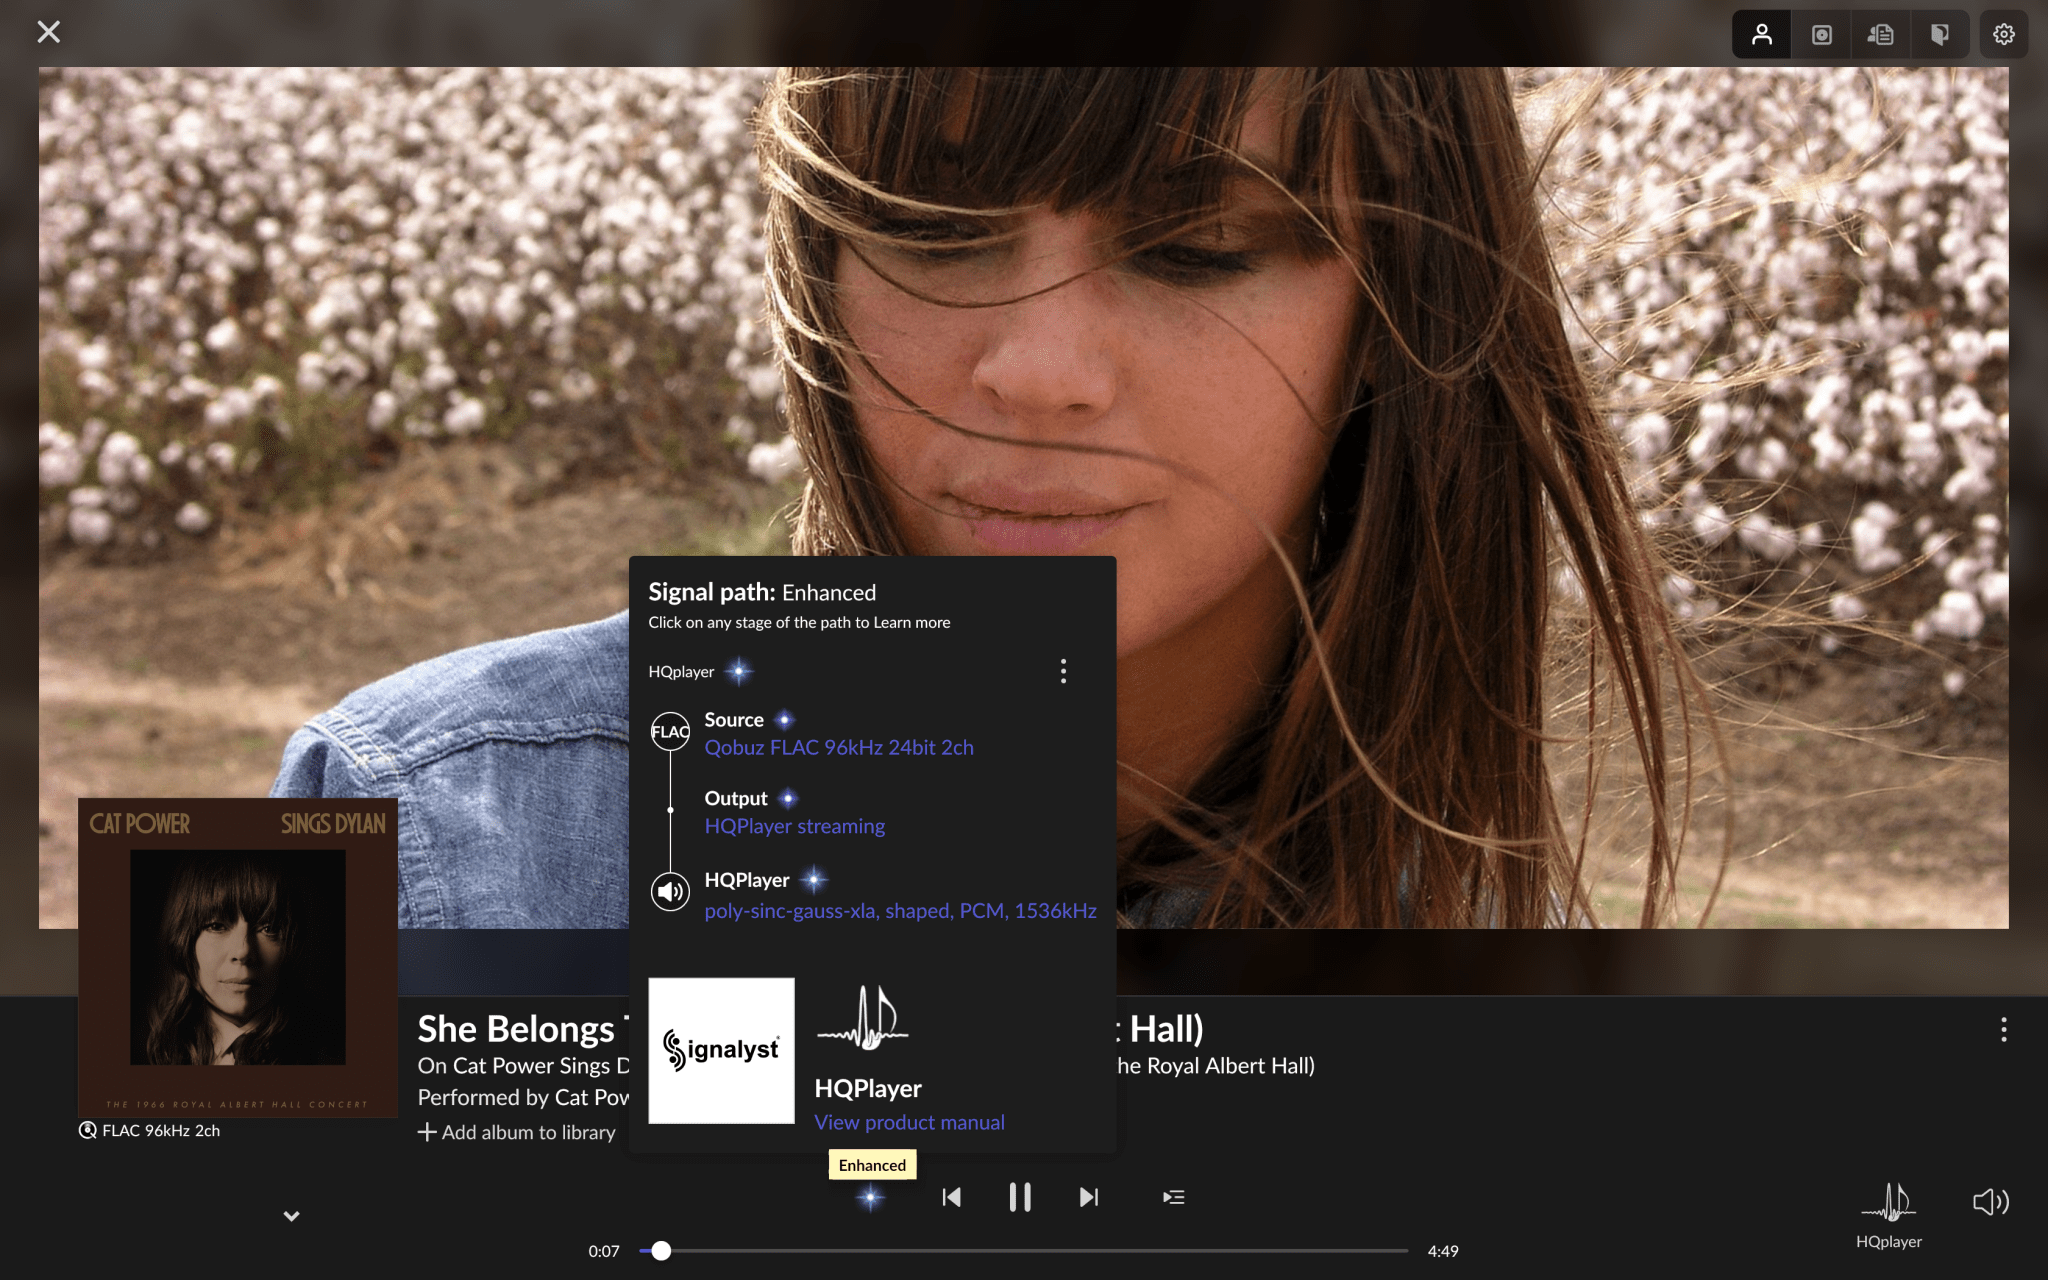Open View product manual link
Viewport: 2048px width, 1280px height.
coord(909,1122)
